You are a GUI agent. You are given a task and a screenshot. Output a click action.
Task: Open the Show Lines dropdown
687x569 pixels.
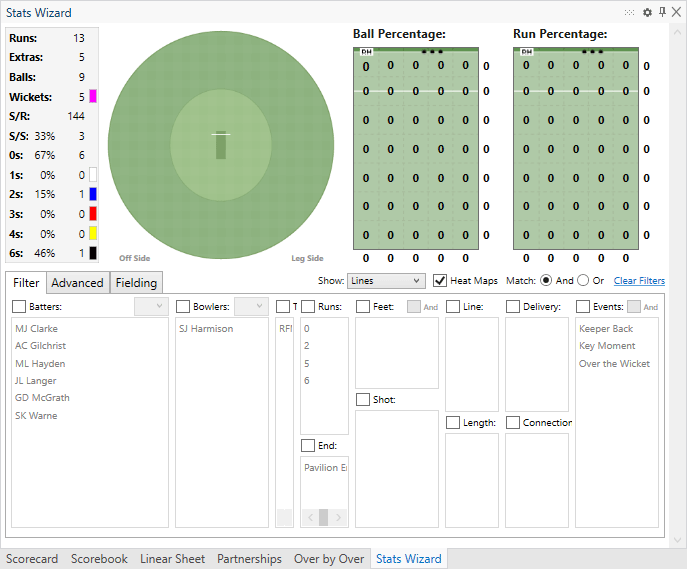(x=386, y=281)
